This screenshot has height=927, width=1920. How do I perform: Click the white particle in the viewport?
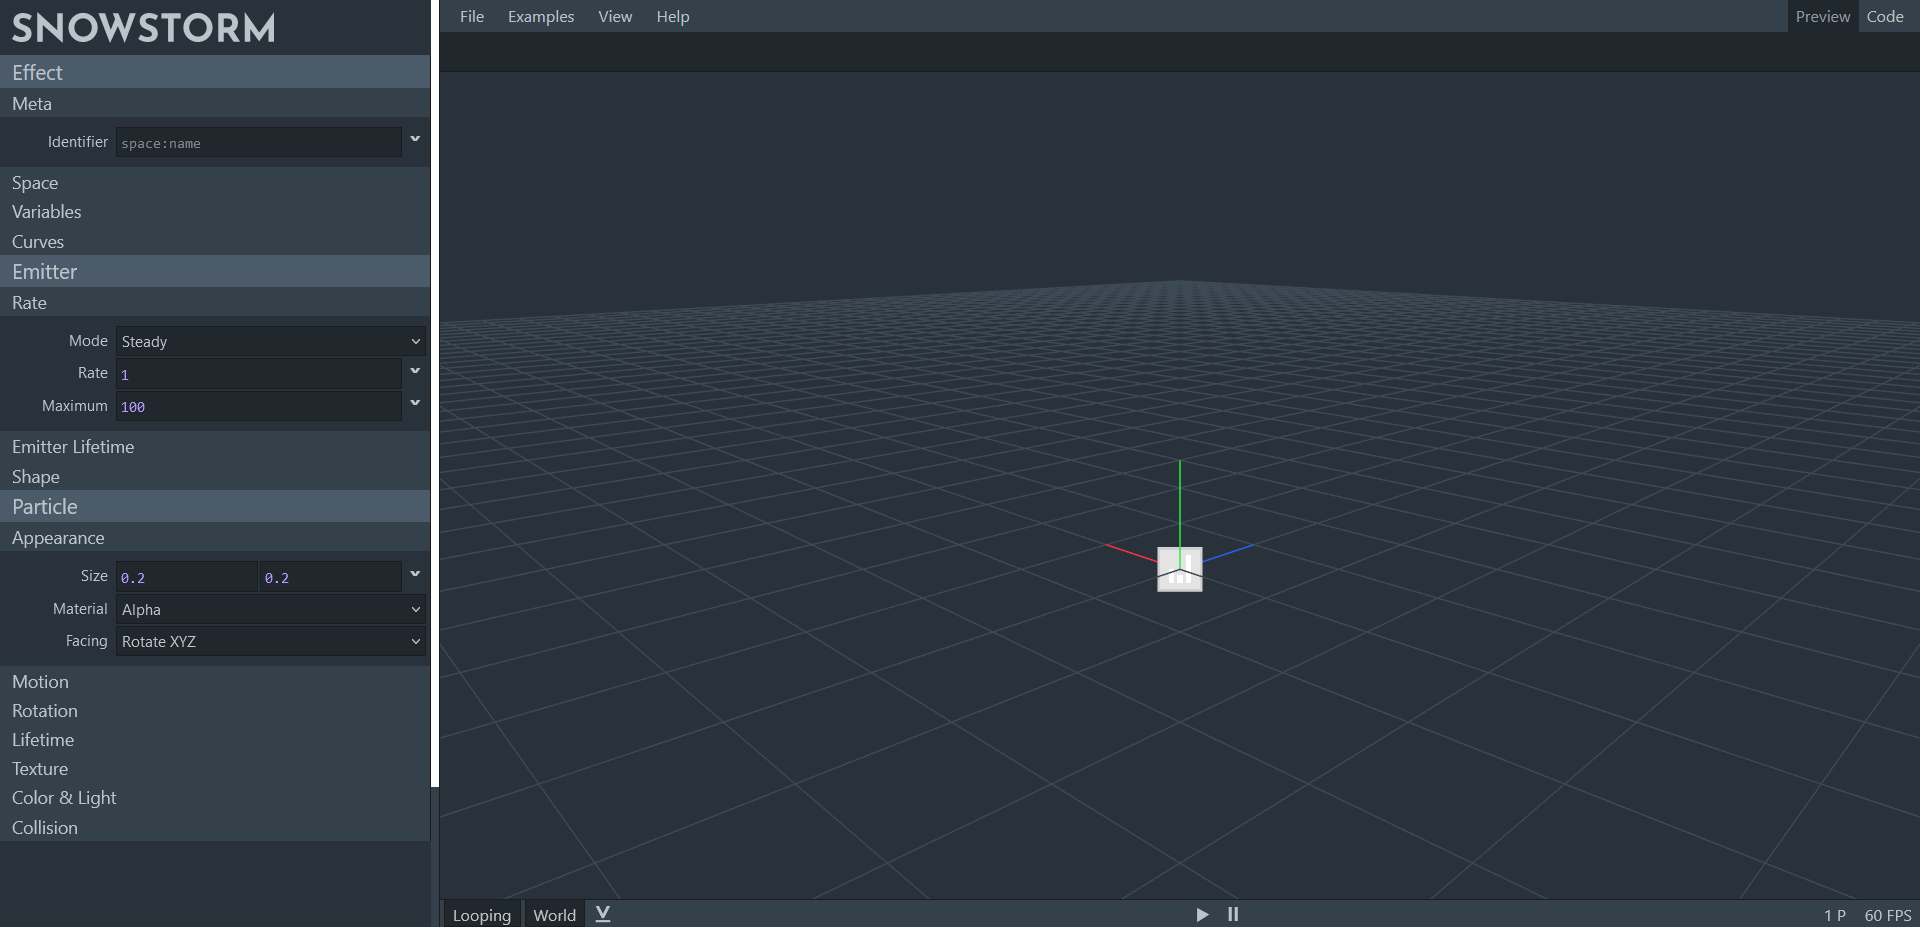pyautogui.click(x=1180, y=569)
